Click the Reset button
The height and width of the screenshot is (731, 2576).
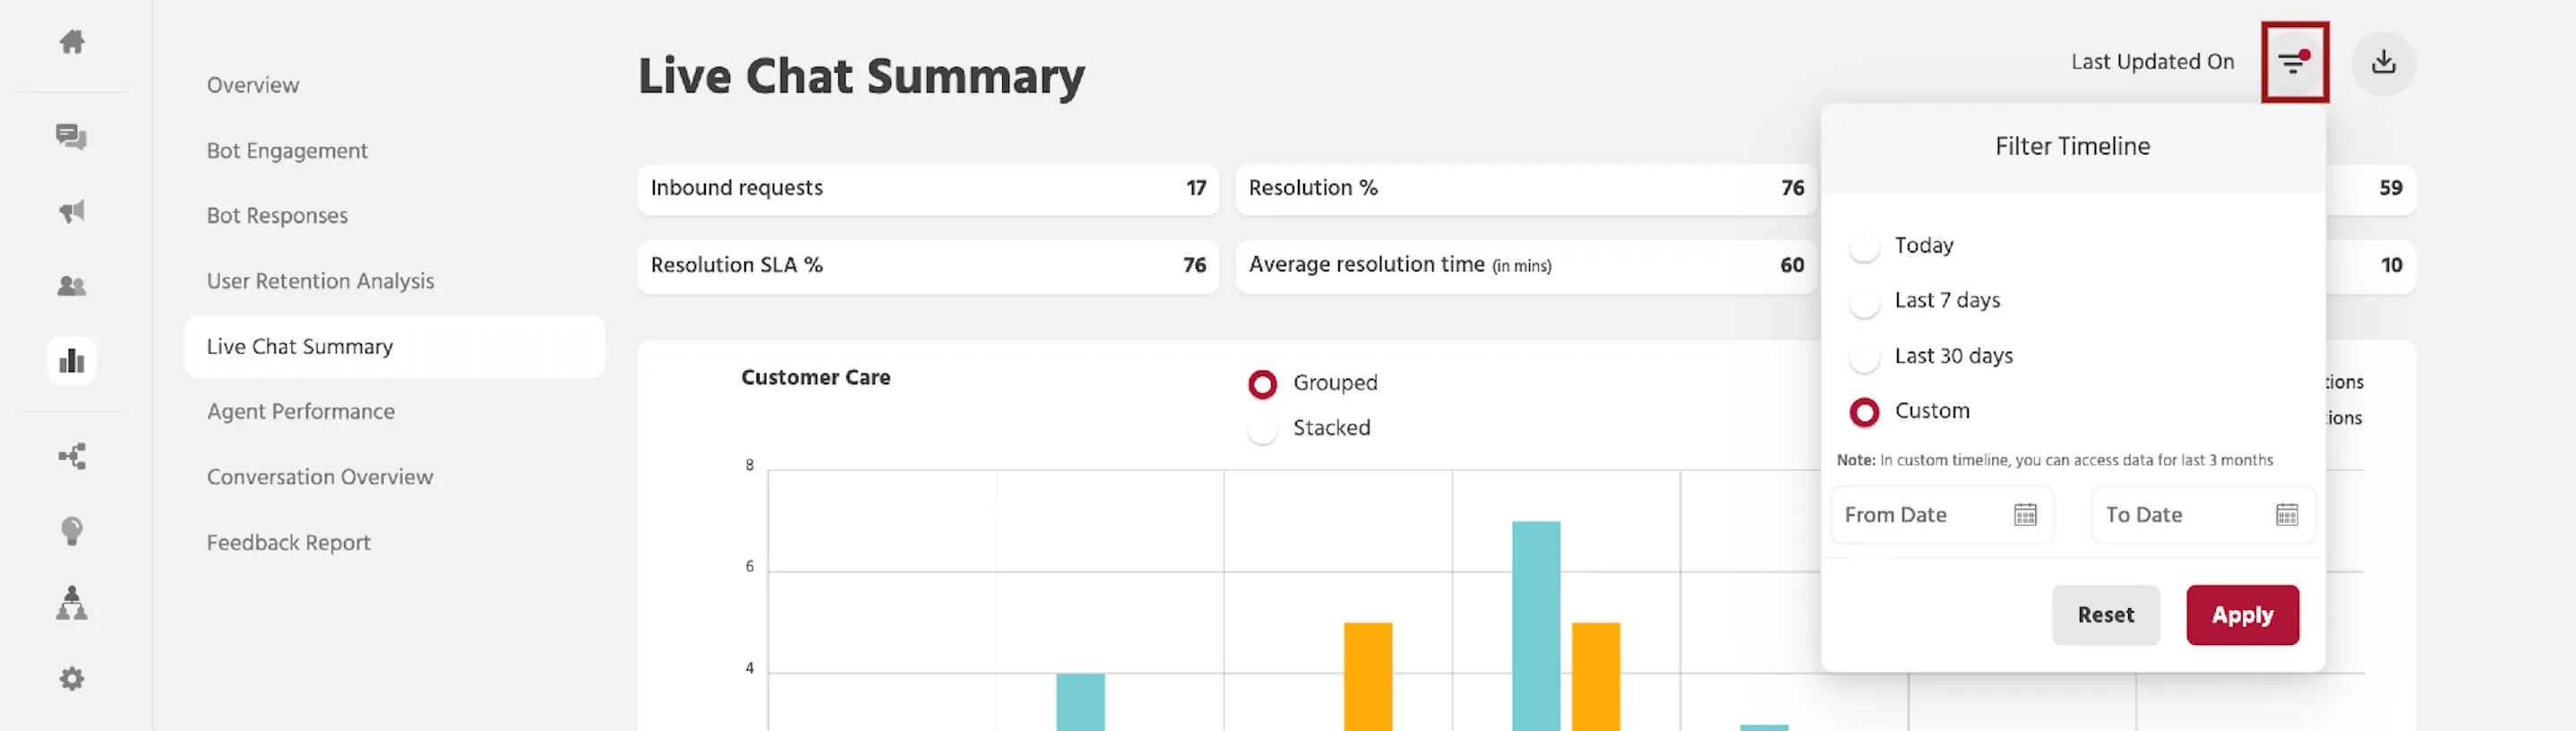tap(2106, 615)
